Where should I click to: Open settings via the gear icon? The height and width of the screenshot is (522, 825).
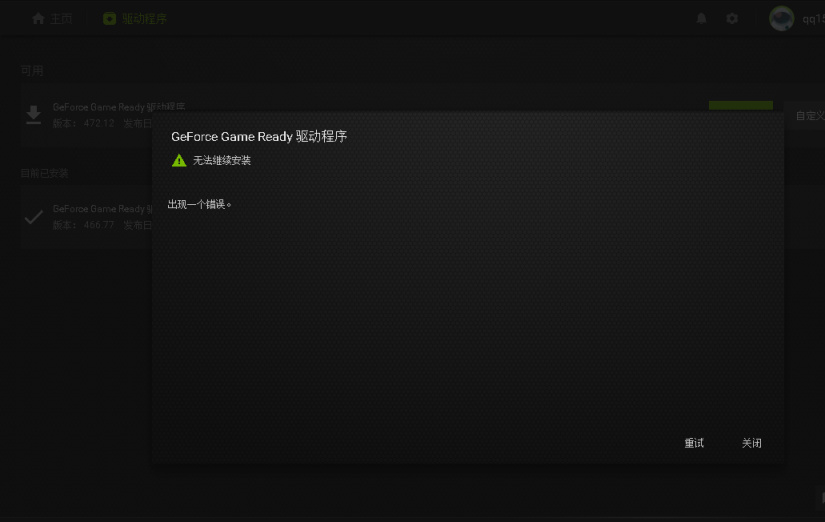point(732,19)
